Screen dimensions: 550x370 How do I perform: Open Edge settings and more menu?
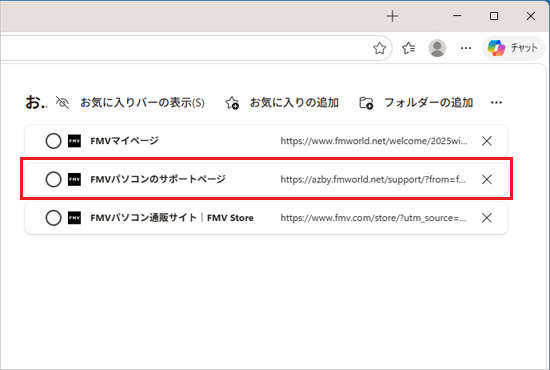(466, 48)
